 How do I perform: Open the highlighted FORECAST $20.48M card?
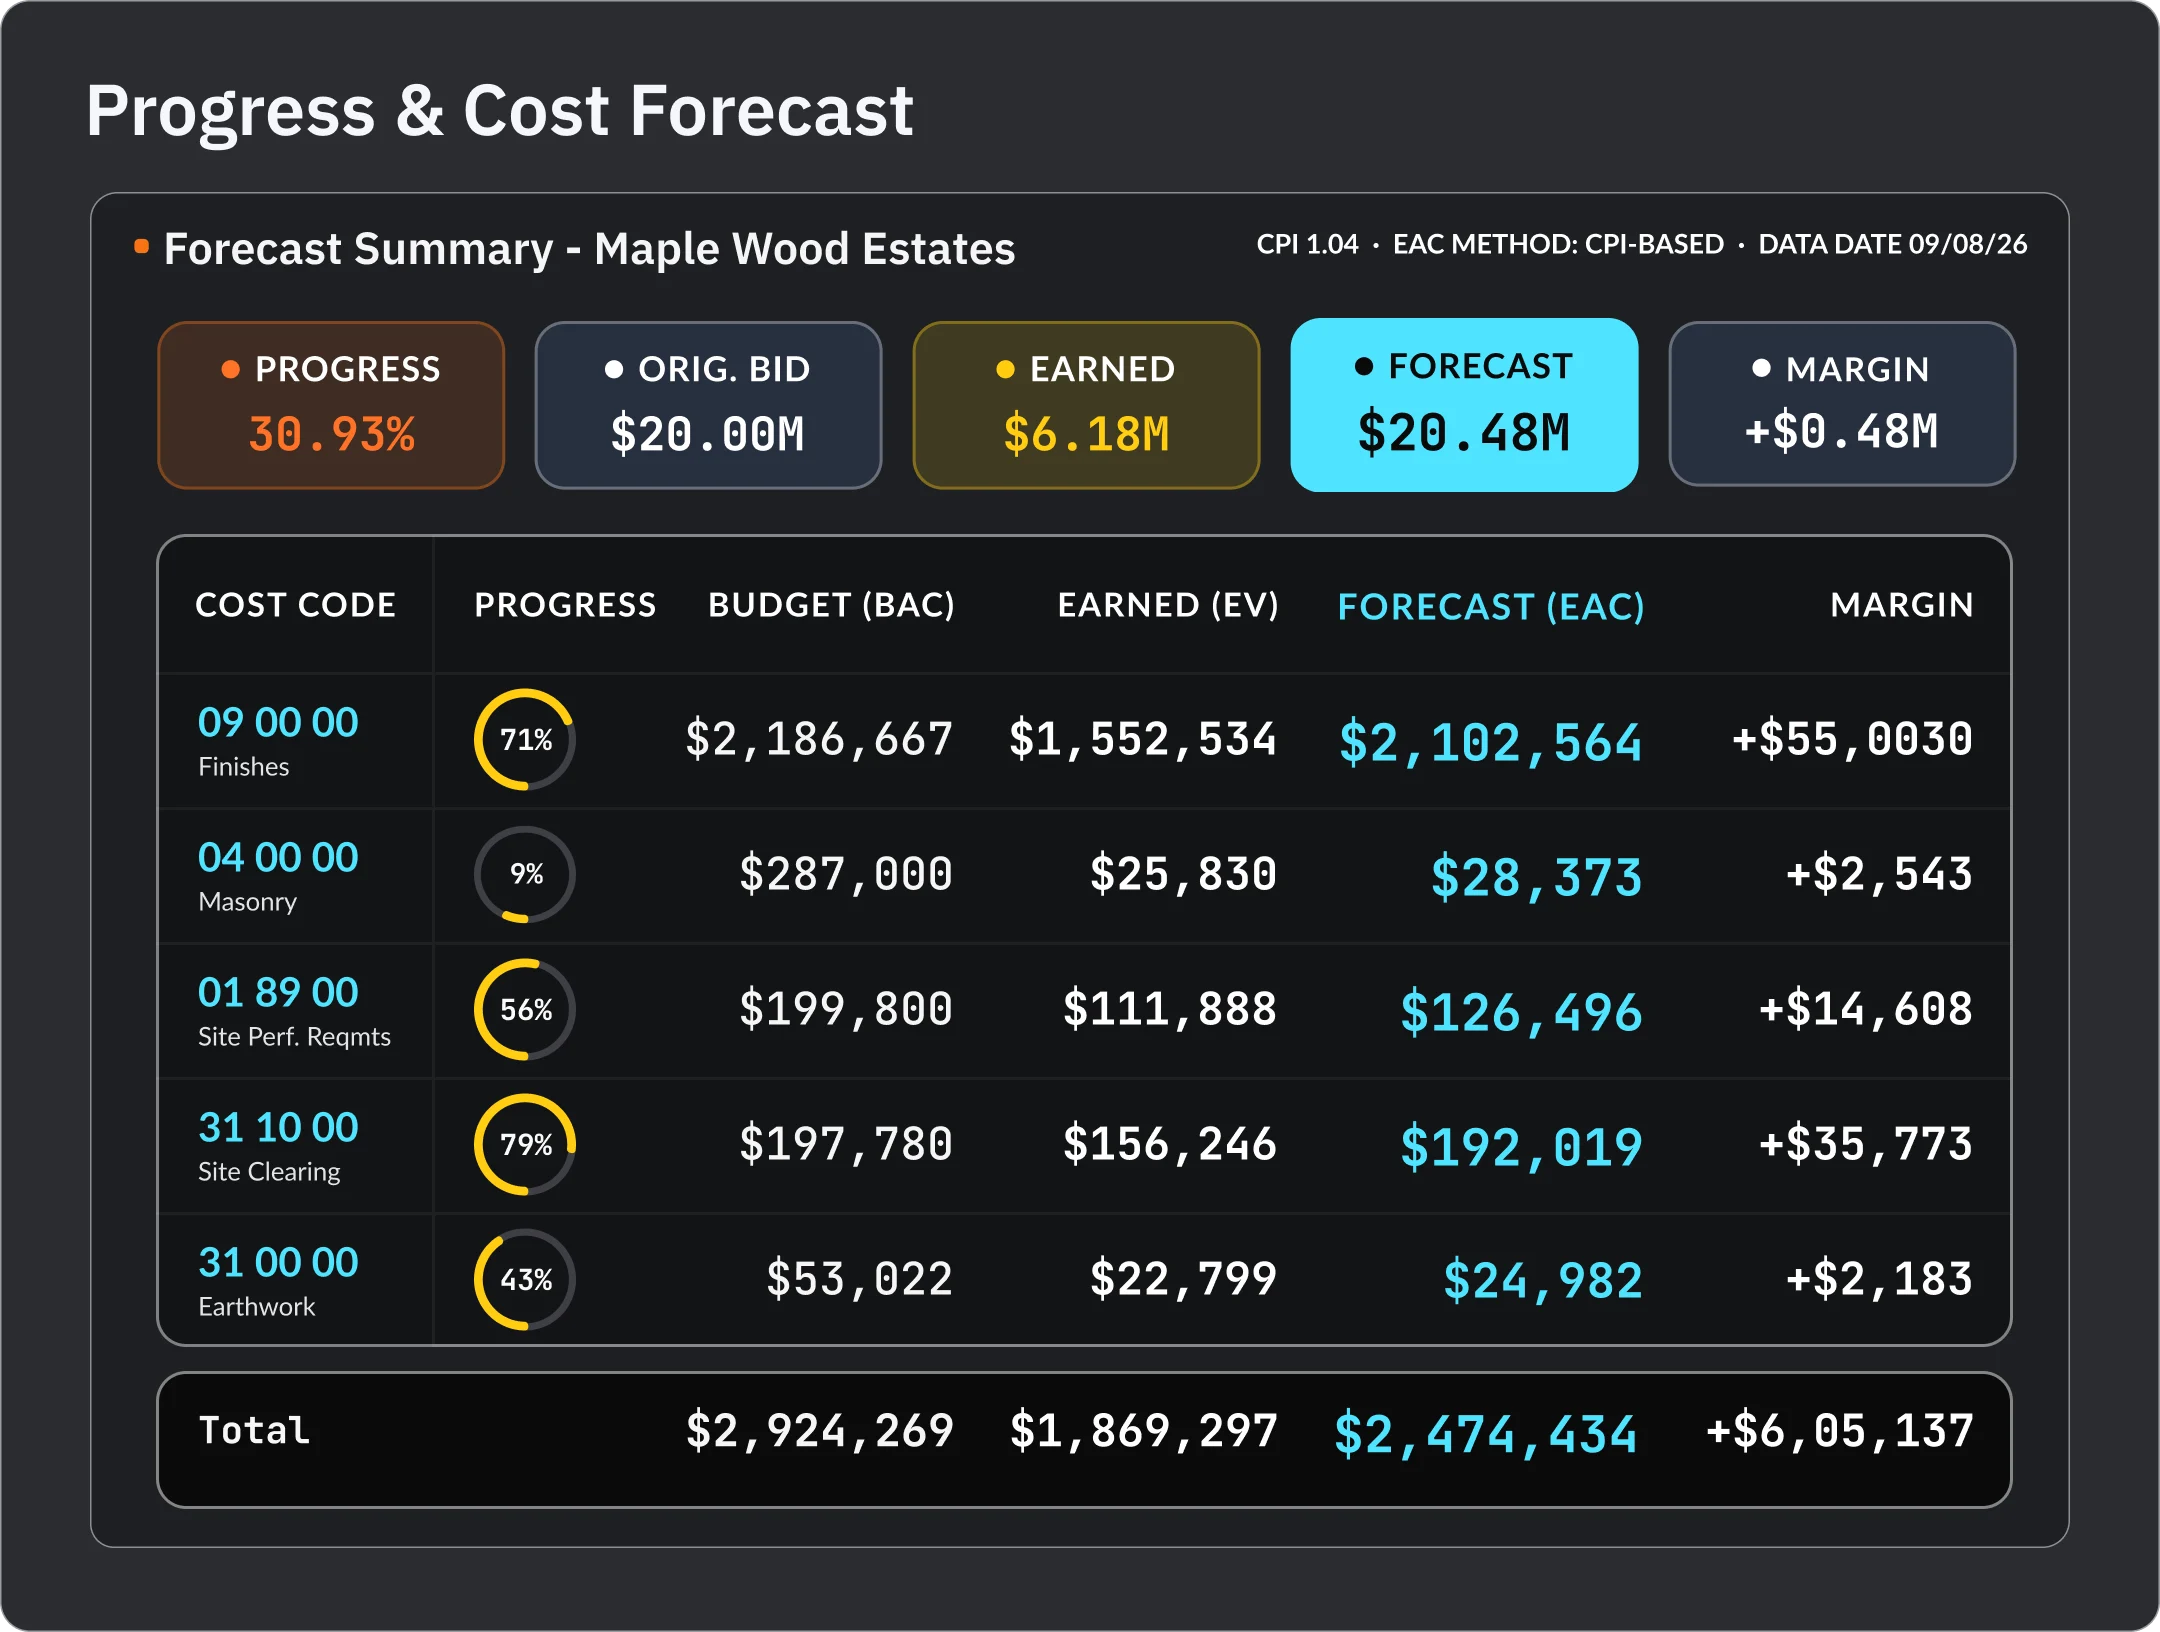[1464, 405]
